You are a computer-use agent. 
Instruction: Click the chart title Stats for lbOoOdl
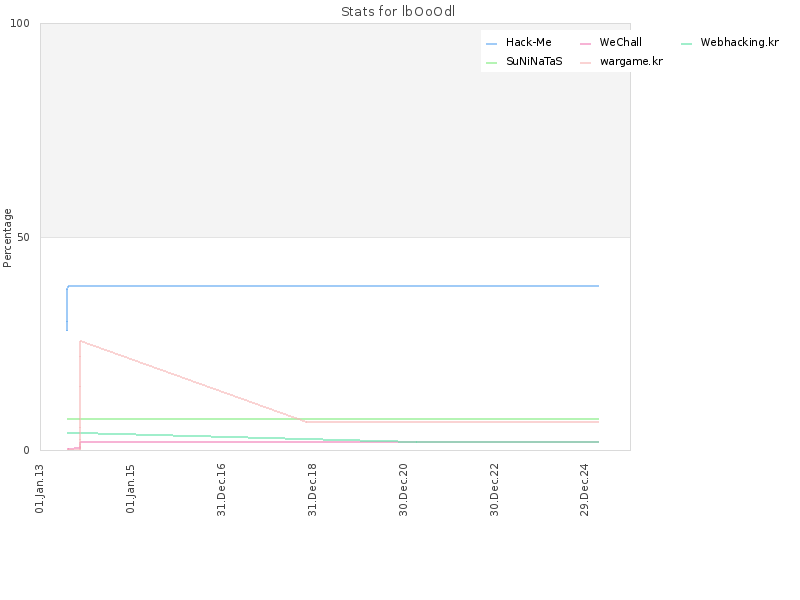pos(398,11)
